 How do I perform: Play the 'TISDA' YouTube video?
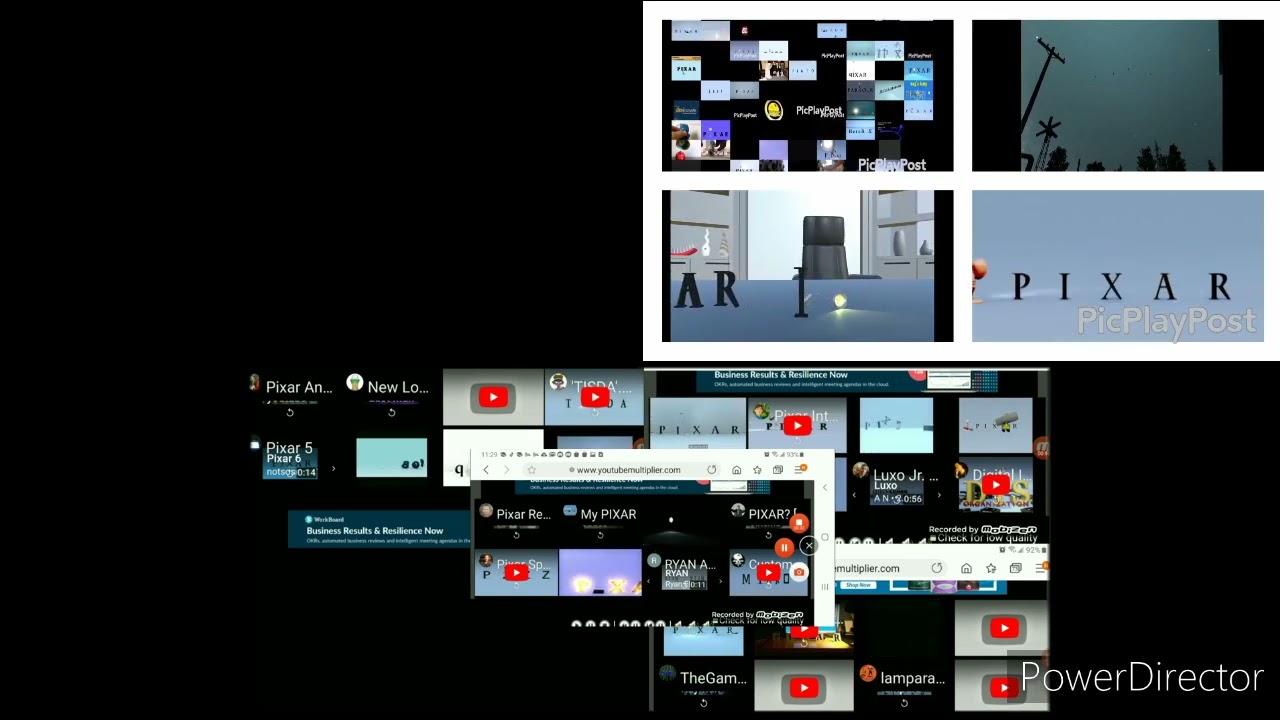(595, 397)
